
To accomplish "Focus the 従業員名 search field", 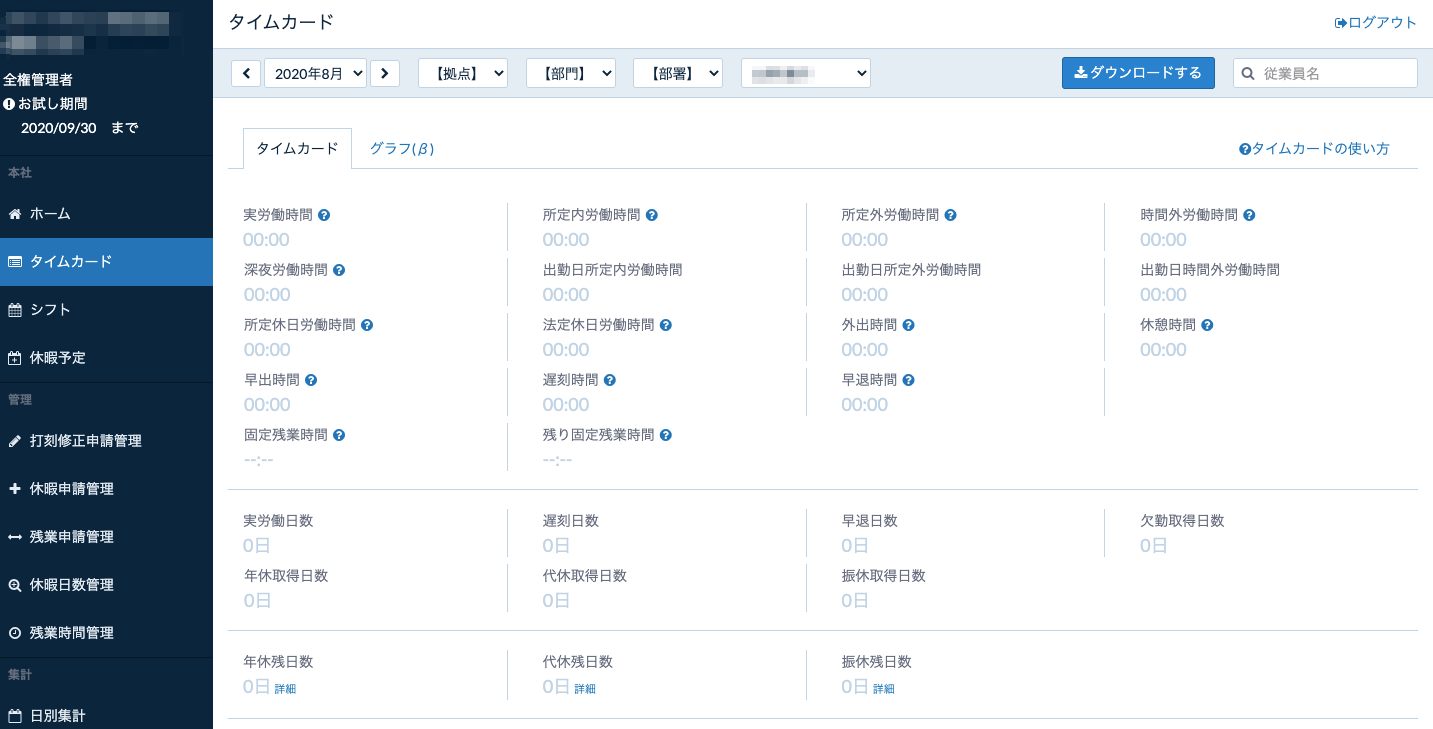I will pos(1335,73).
